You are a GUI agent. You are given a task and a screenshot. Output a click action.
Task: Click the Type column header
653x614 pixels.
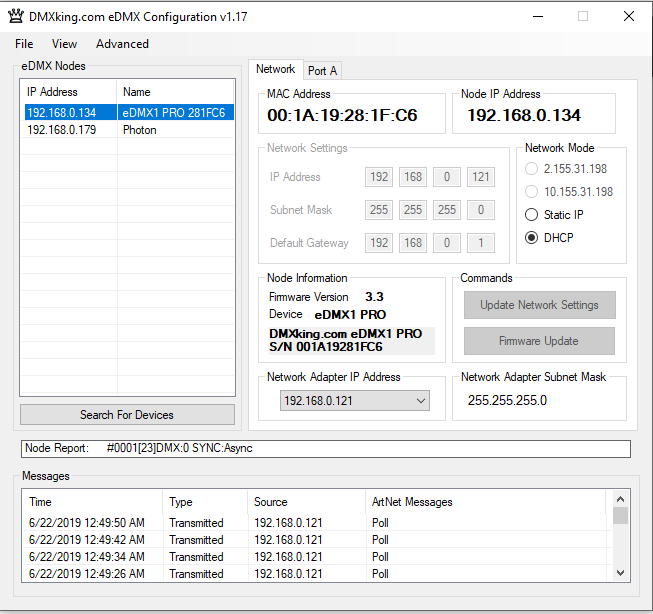pos(205,502)
